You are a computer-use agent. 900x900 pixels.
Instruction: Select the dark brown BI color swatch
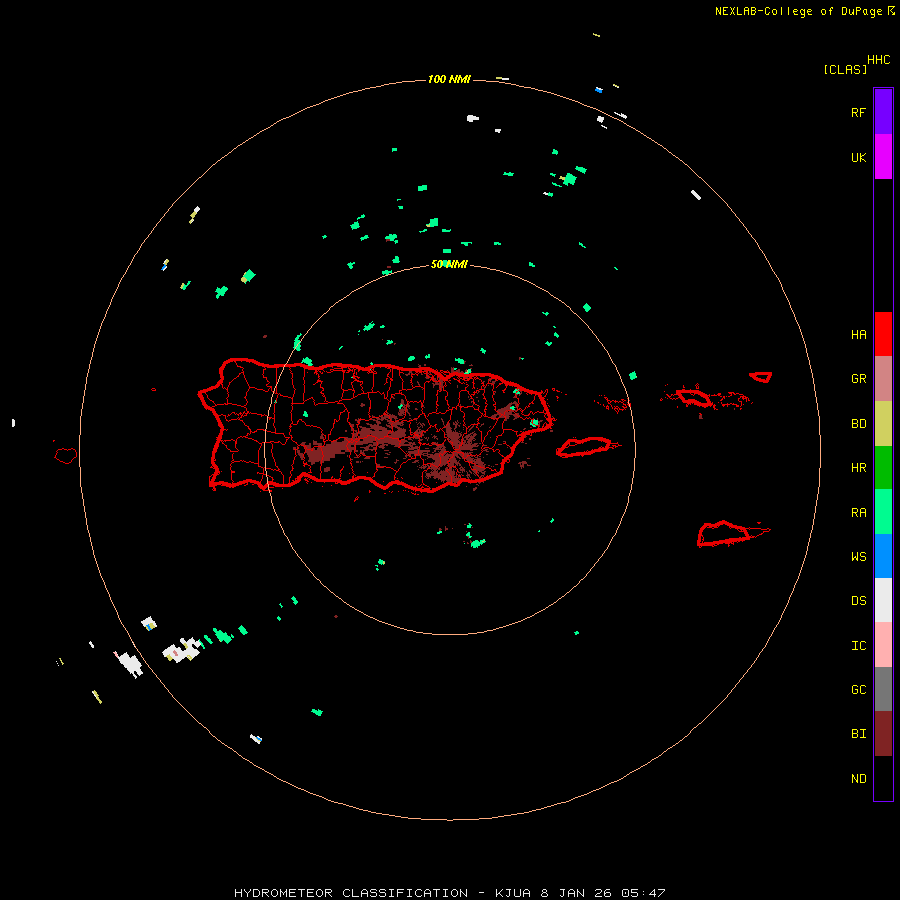point(883,734)
